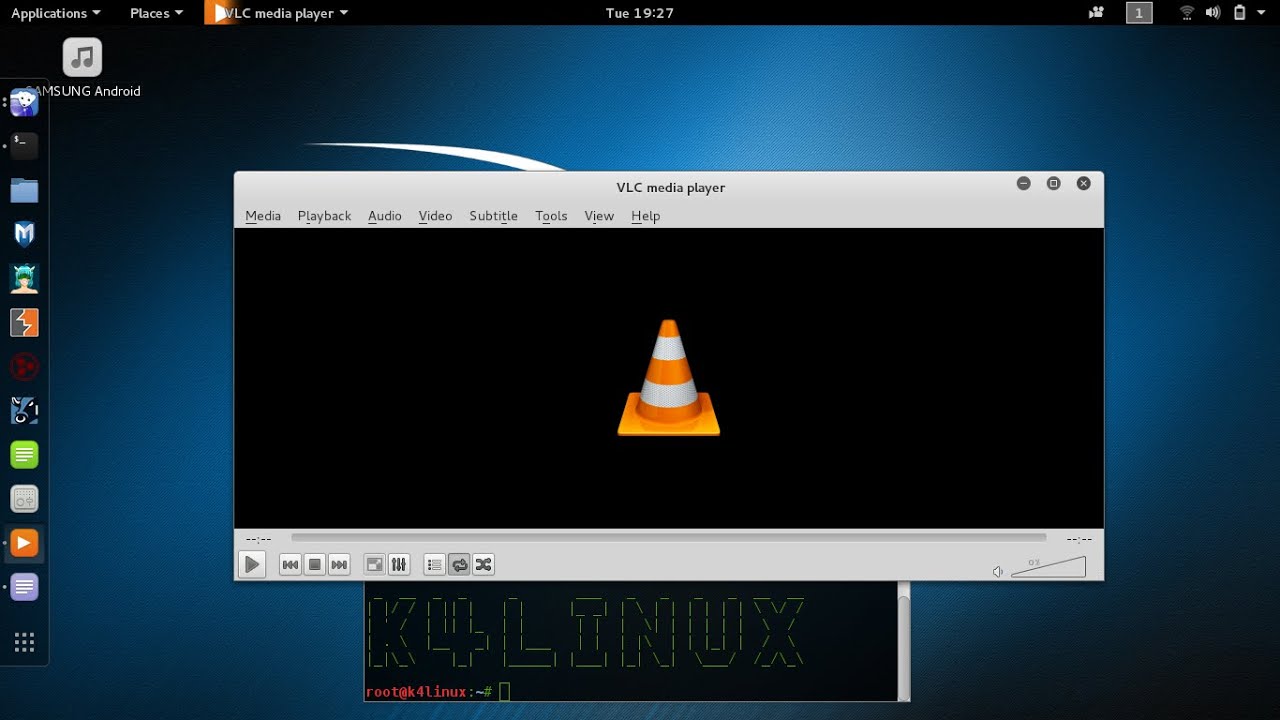Click the playback seek bar
1280x720 pixels.
coord(668,538)
